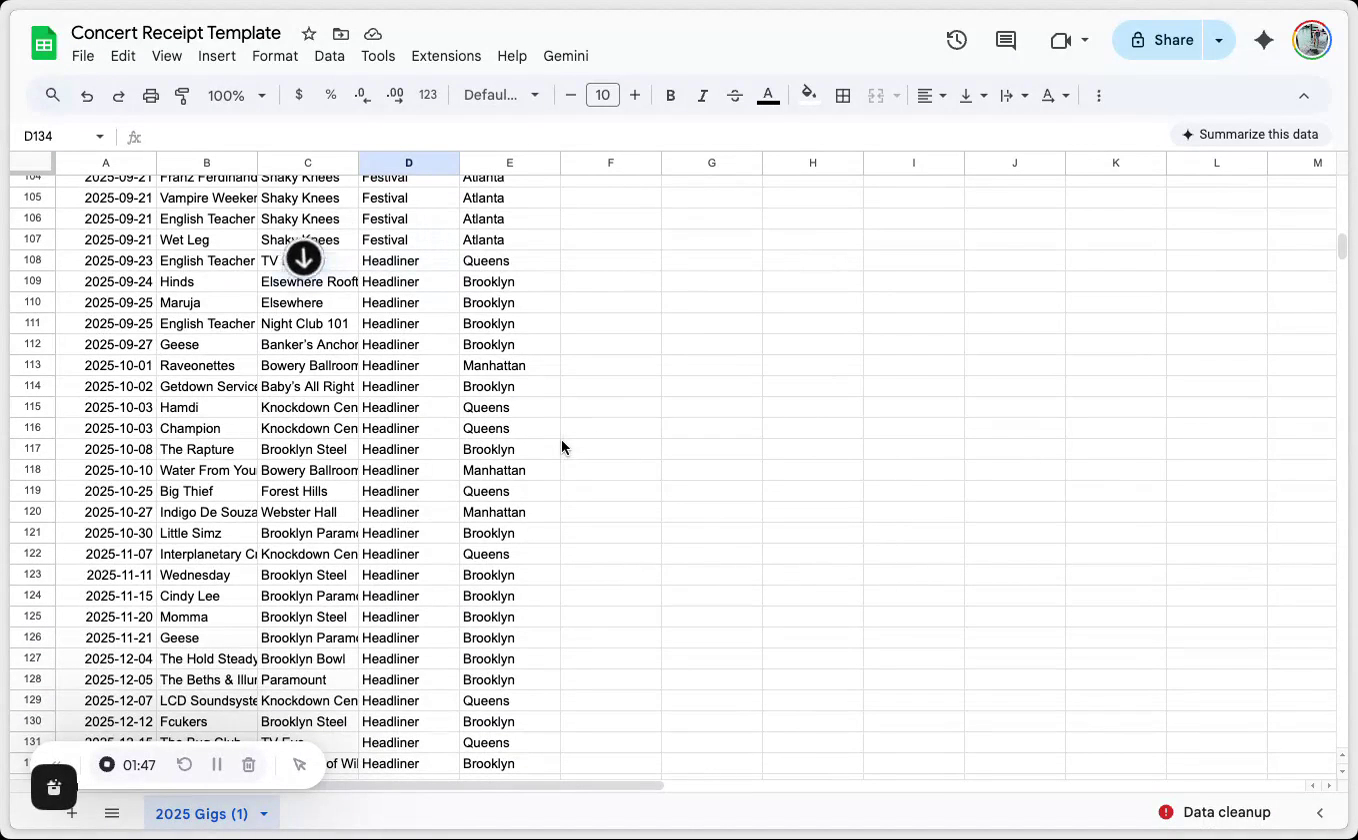Star the Concert Receipt Template document
The height and width of the screenshot is (840, 1358).
pos(309,34)
